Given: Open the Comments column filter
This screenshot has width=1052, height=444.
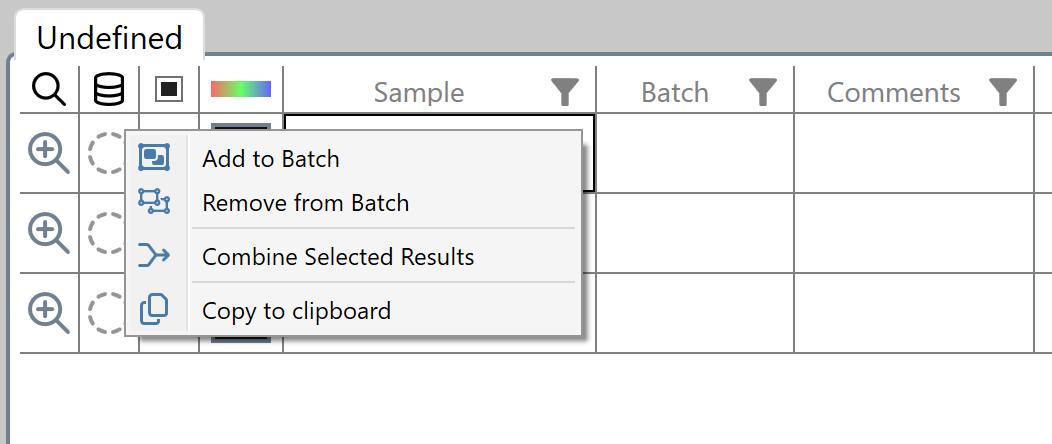Looking at the screenshot, I should (x=1003, y=93).
